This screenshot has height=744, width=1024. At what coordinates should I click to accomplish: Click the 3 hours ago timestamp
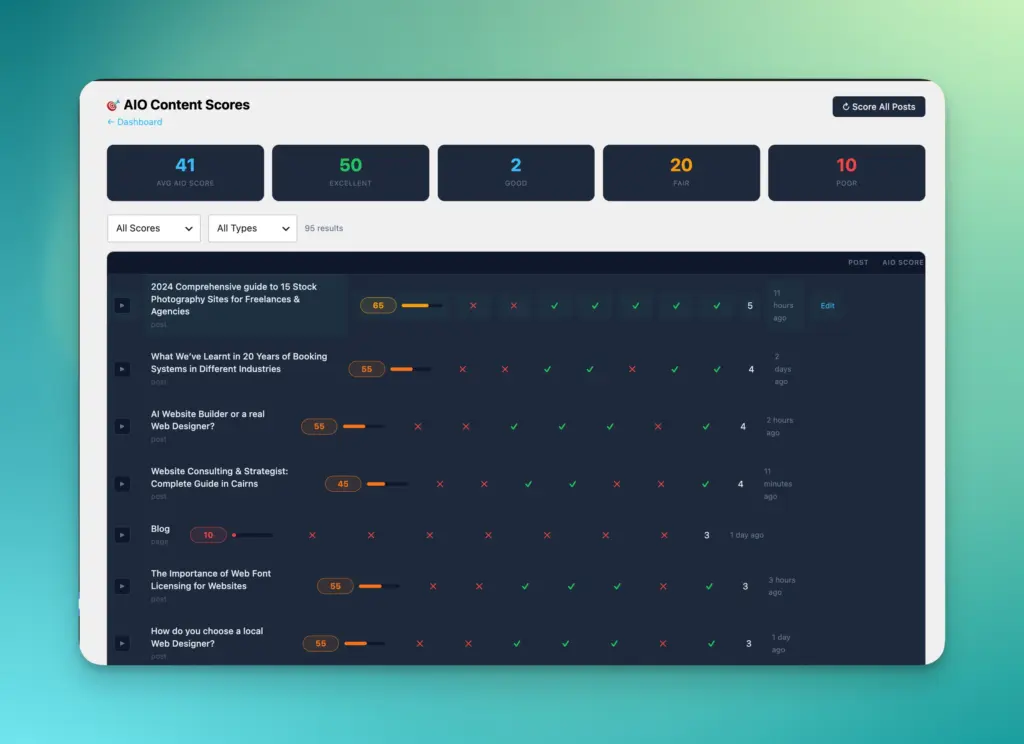click(x=782, y=586)
